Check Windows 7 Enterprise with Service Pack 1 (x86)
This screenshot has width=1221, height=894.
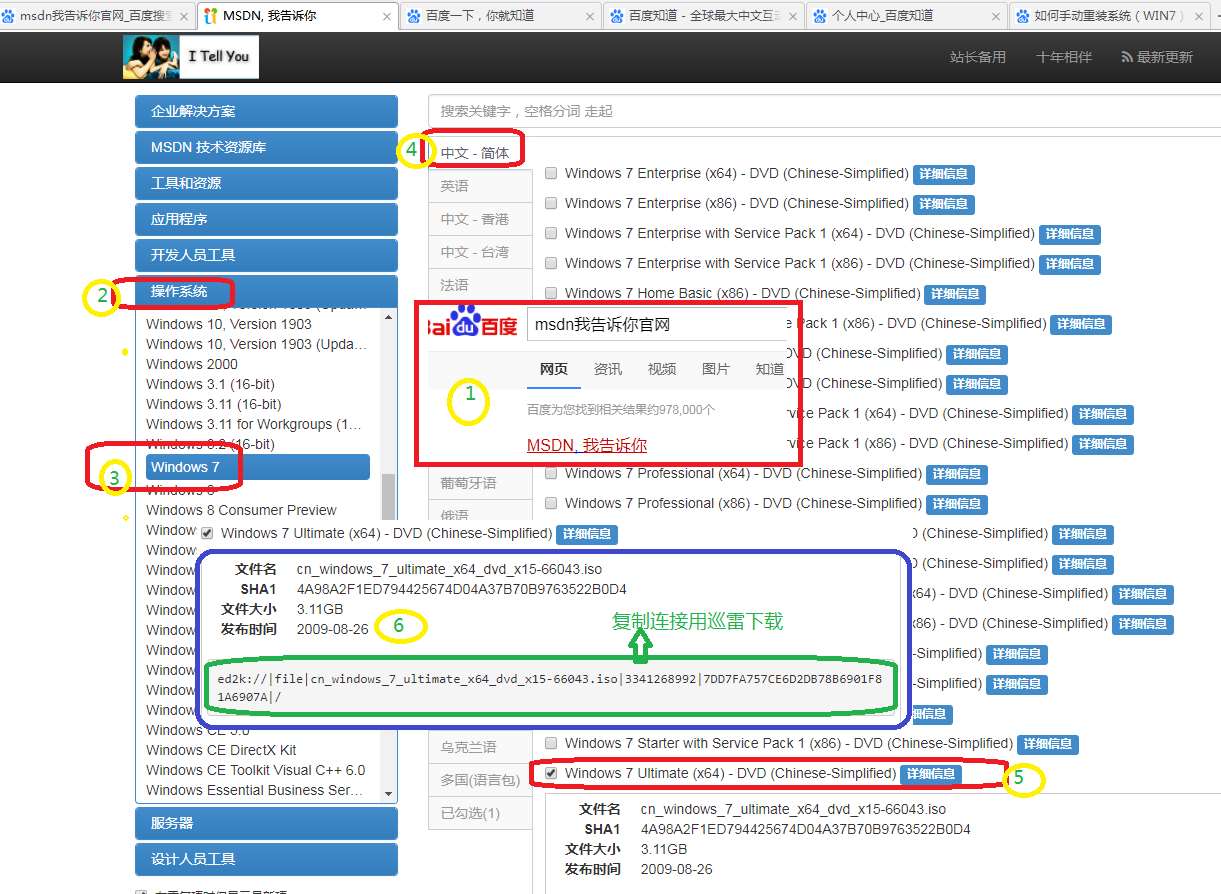coord(551,263)
